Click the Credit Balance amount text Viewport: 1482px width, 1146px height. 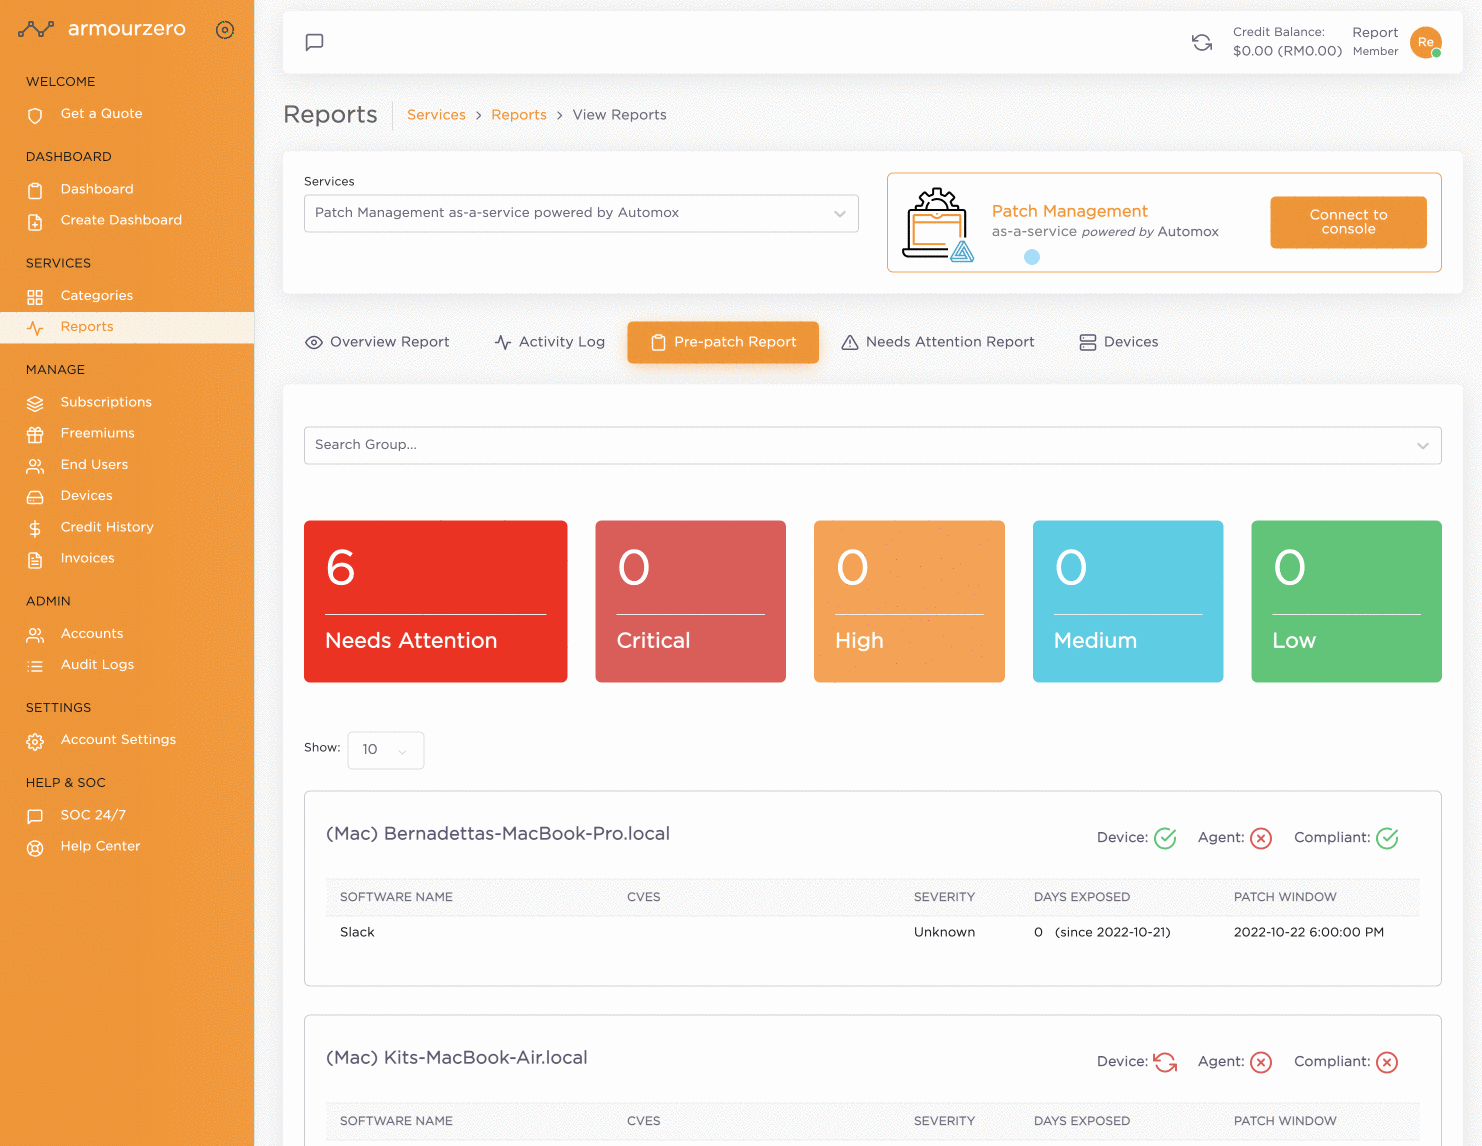tap(1287, 51)
